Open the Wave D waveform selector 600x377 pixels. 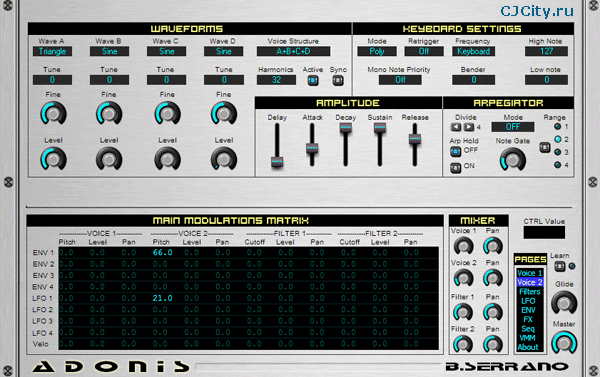223,51
